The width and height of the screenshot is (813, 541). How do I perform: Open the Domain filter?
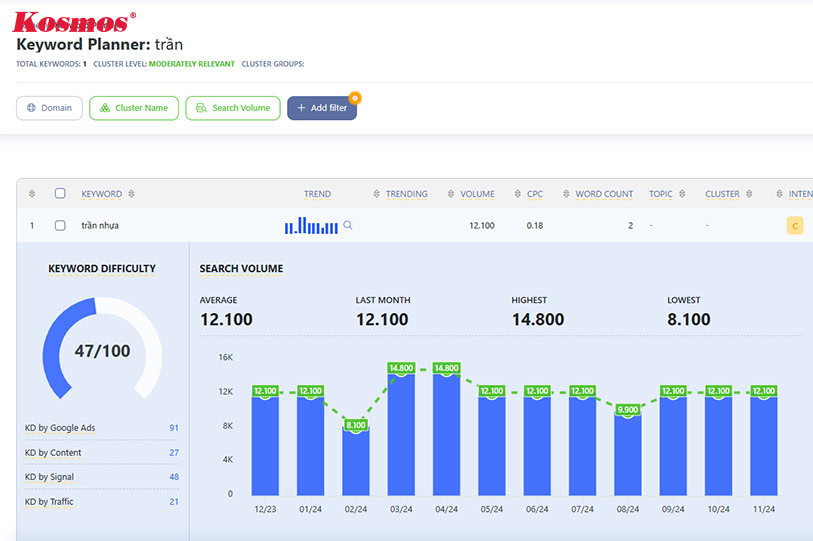pyautogui.click(x=49, y=108)
